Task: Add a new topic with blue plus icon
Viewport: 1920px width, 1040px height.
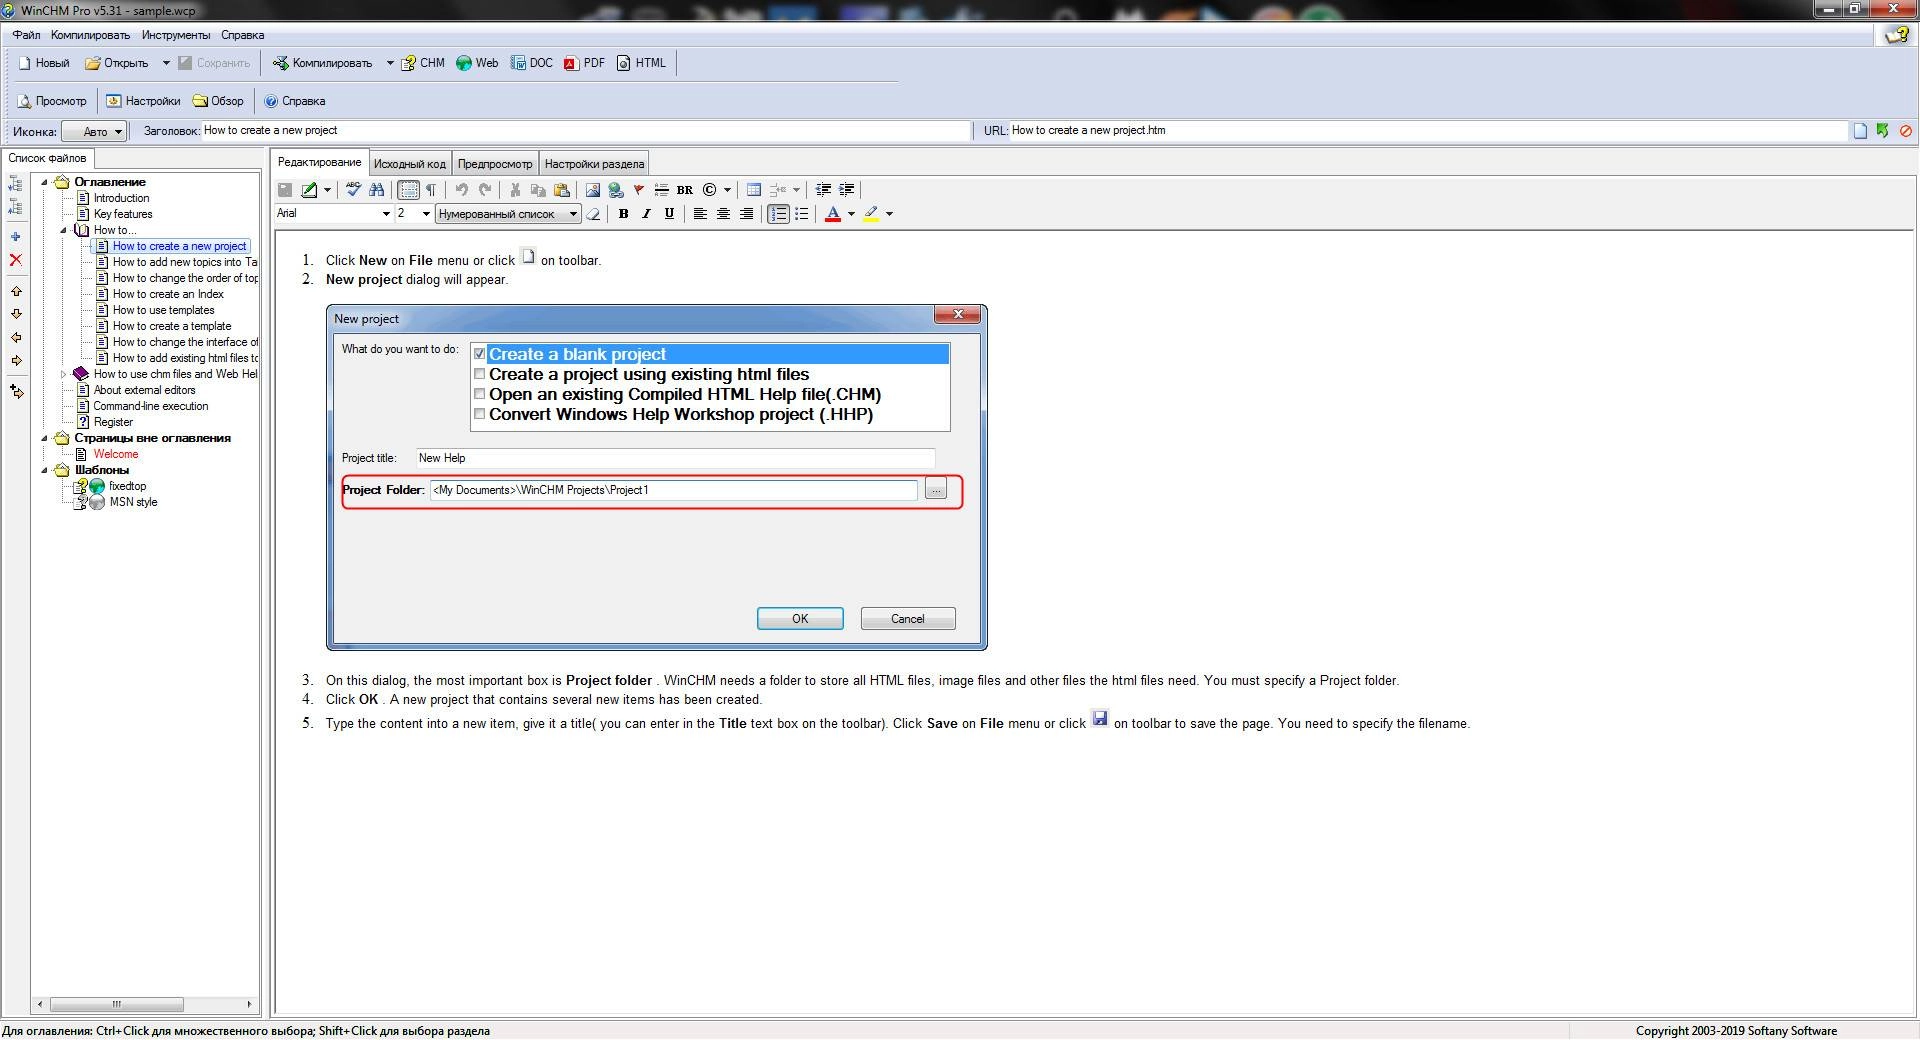Action: pyautogui.click(x=15, y=237)
